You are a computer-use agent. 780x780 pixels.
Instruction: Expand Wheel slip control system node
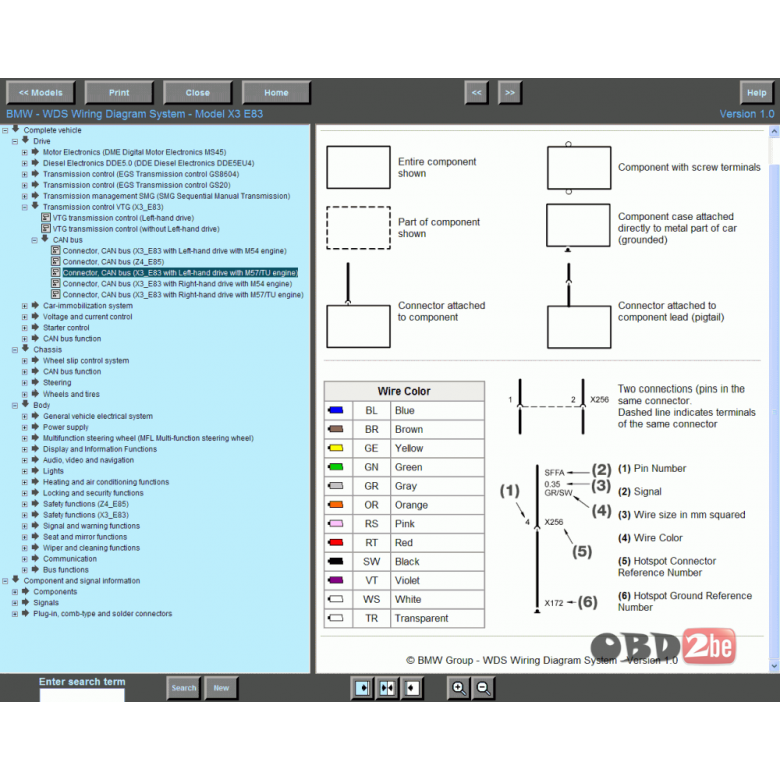pos(24,361)
